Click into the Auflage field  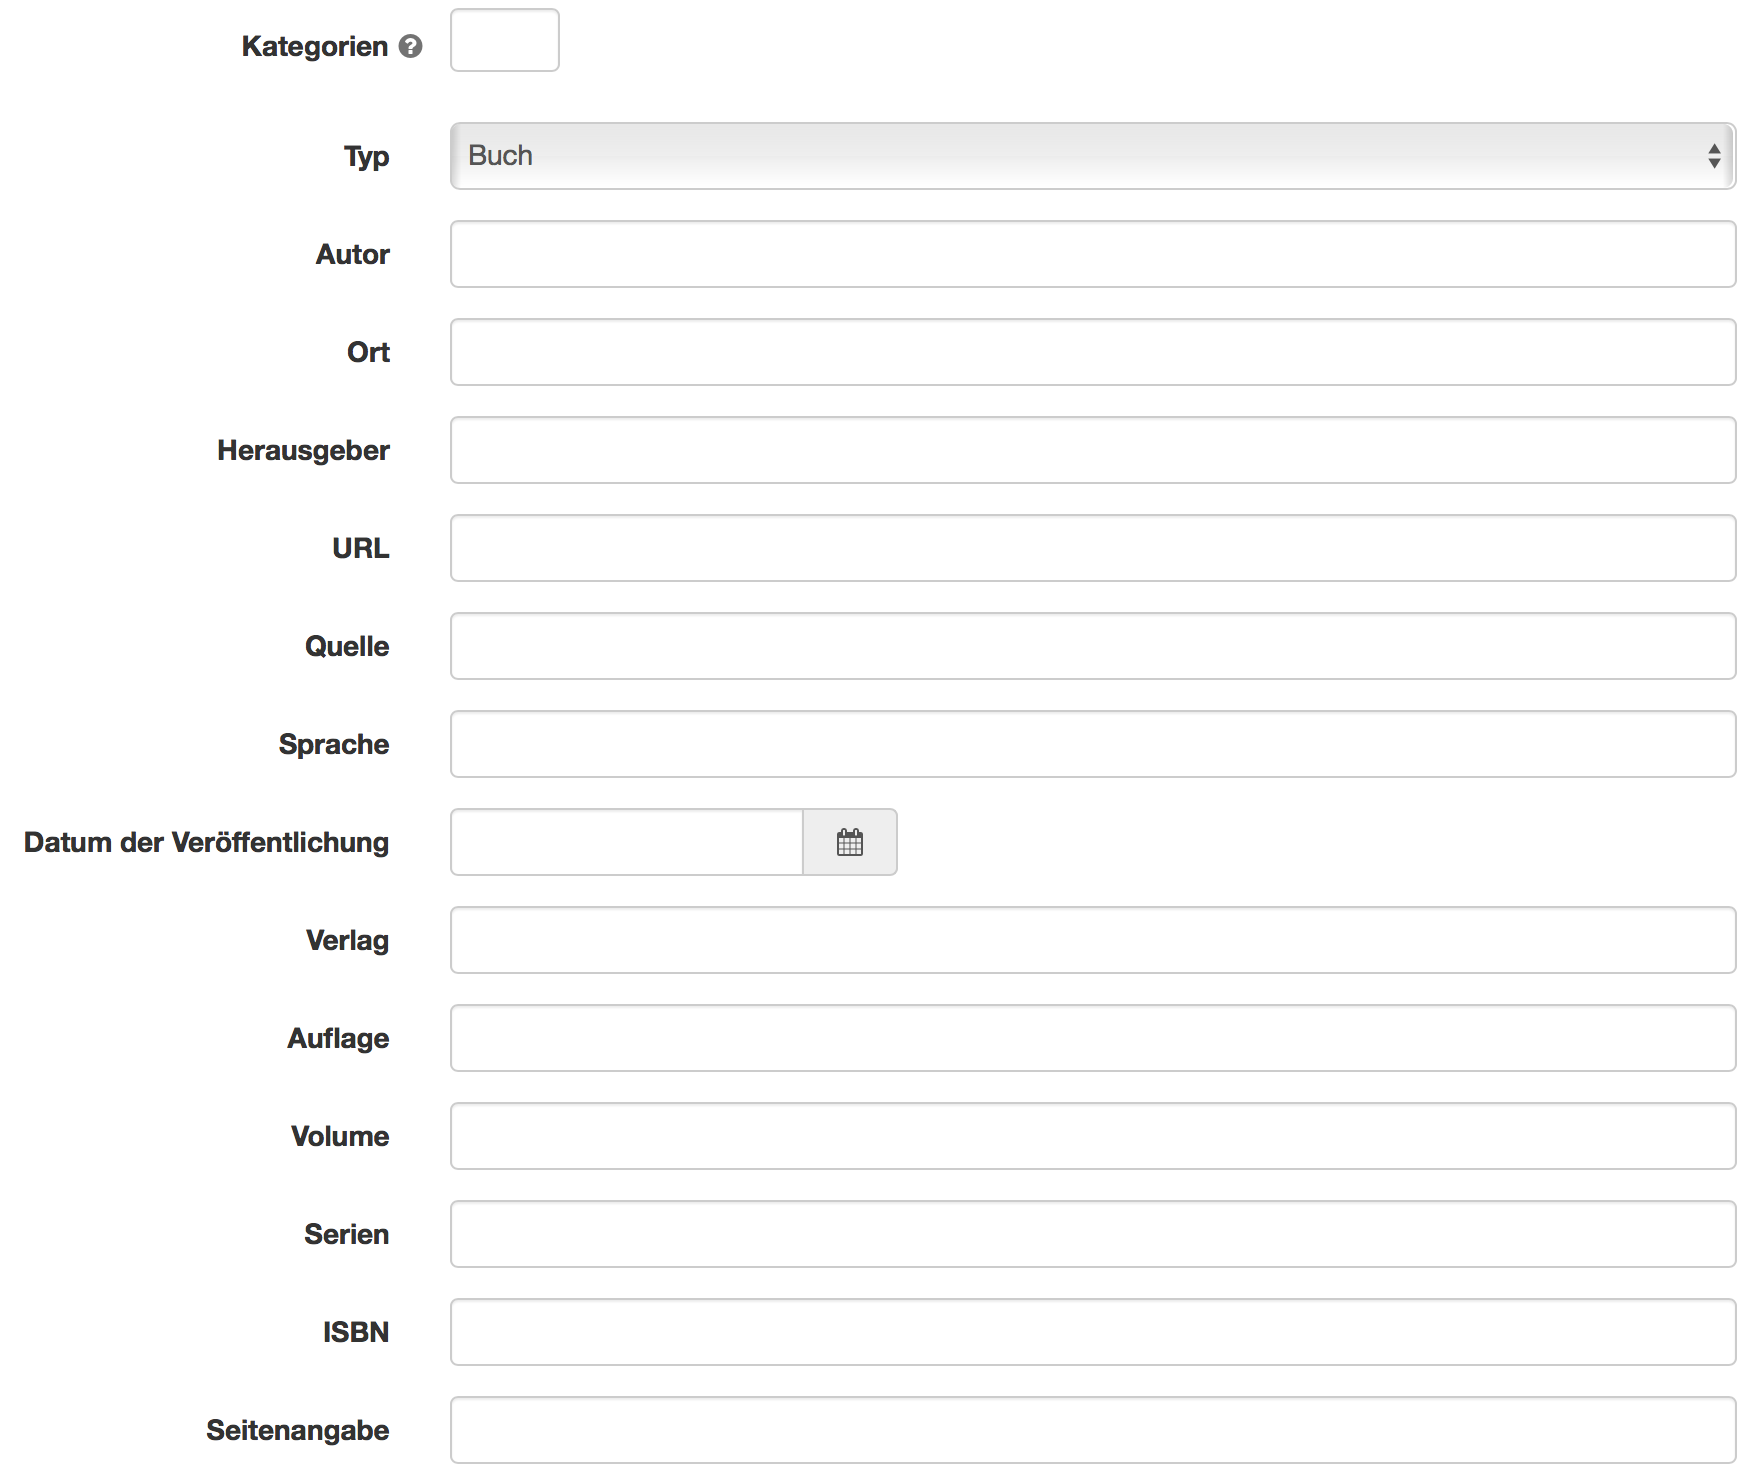pos(1092,1038)
